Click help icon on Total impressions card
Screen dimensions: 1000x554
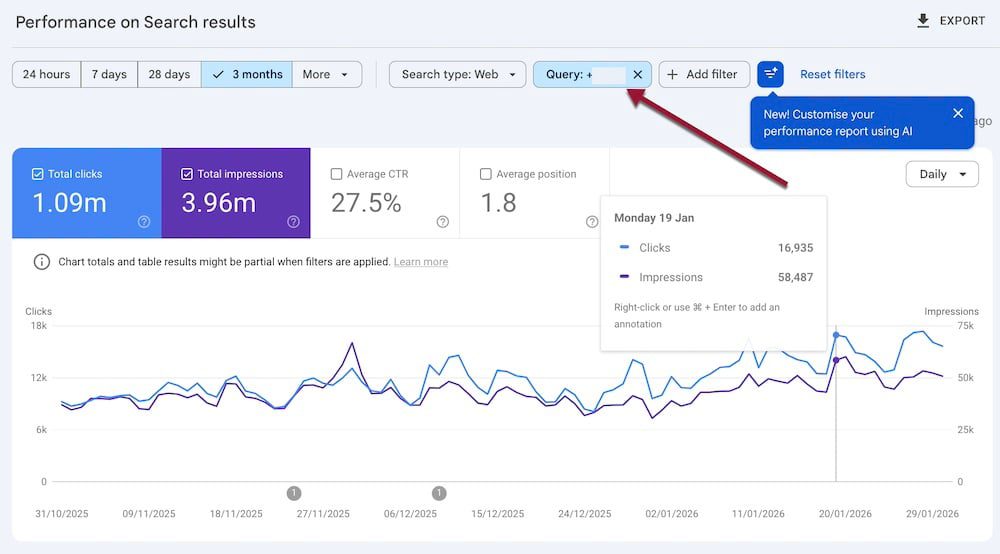click(293, 222)
